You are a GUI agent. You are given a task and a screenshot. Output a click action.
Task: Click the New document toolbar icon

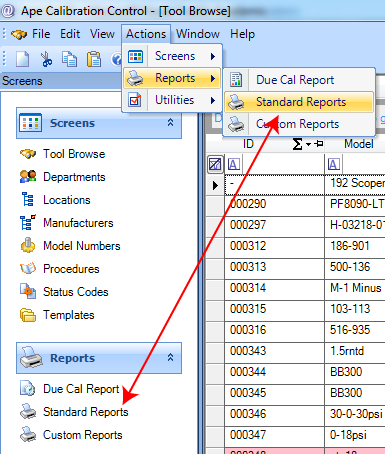click(22, 59)
